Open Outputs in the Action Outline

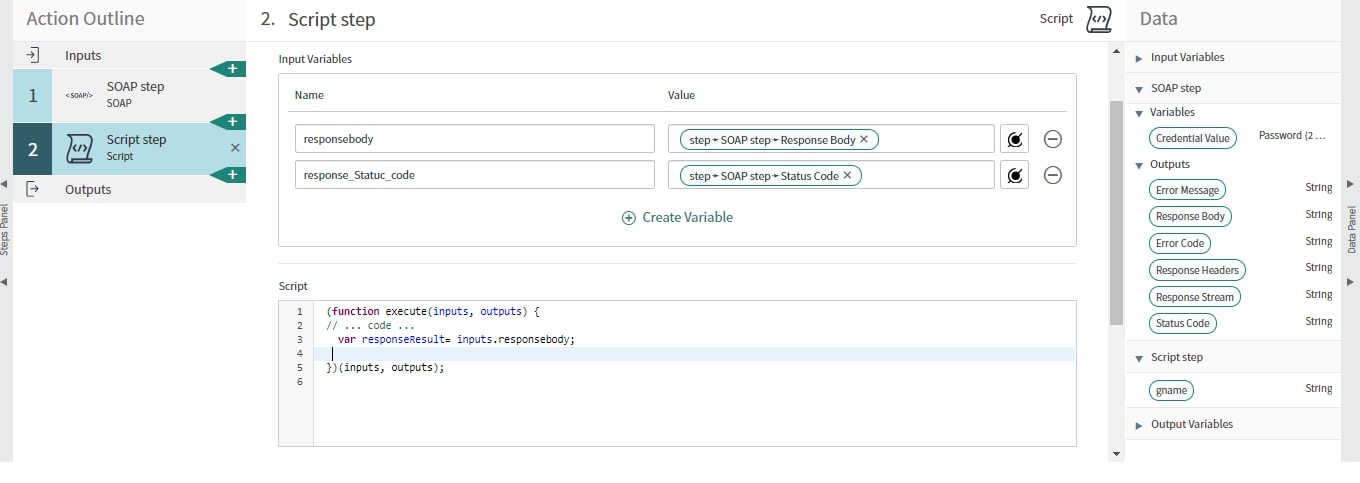(x=88, y=190)
